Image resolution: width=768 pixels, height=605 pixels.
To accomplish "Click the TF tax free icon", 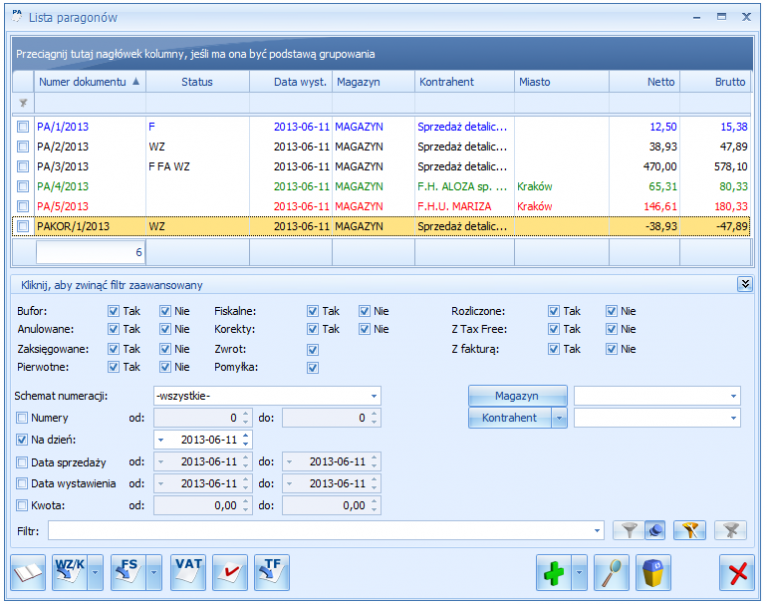I will point(272,572).
